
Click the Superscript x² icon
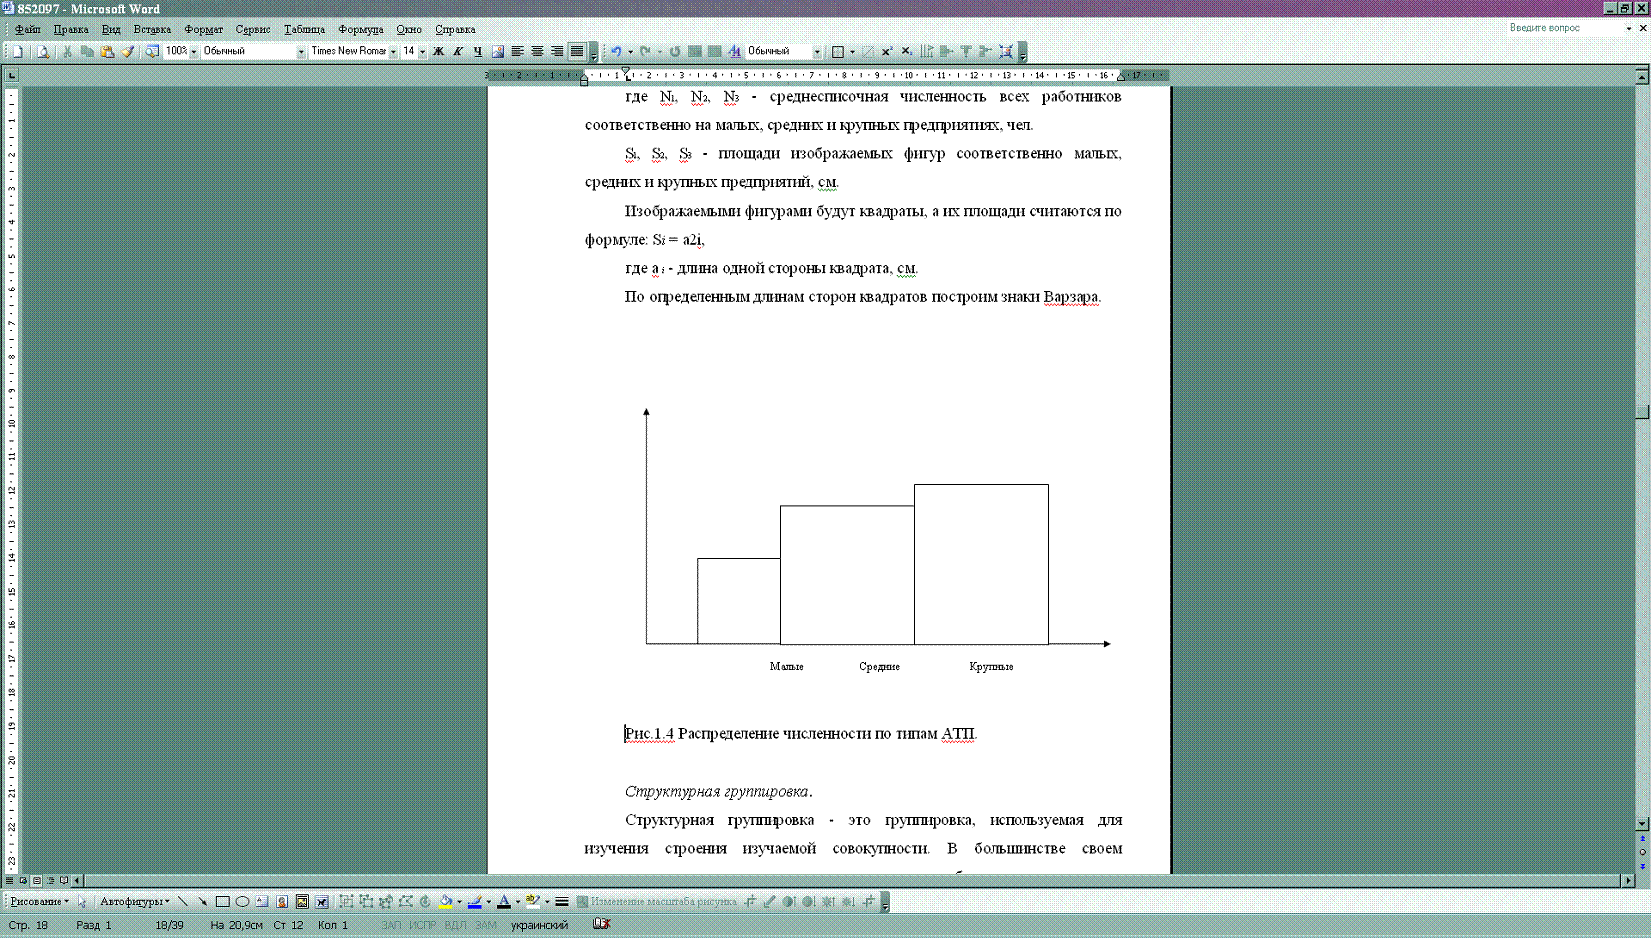[887, 51]
